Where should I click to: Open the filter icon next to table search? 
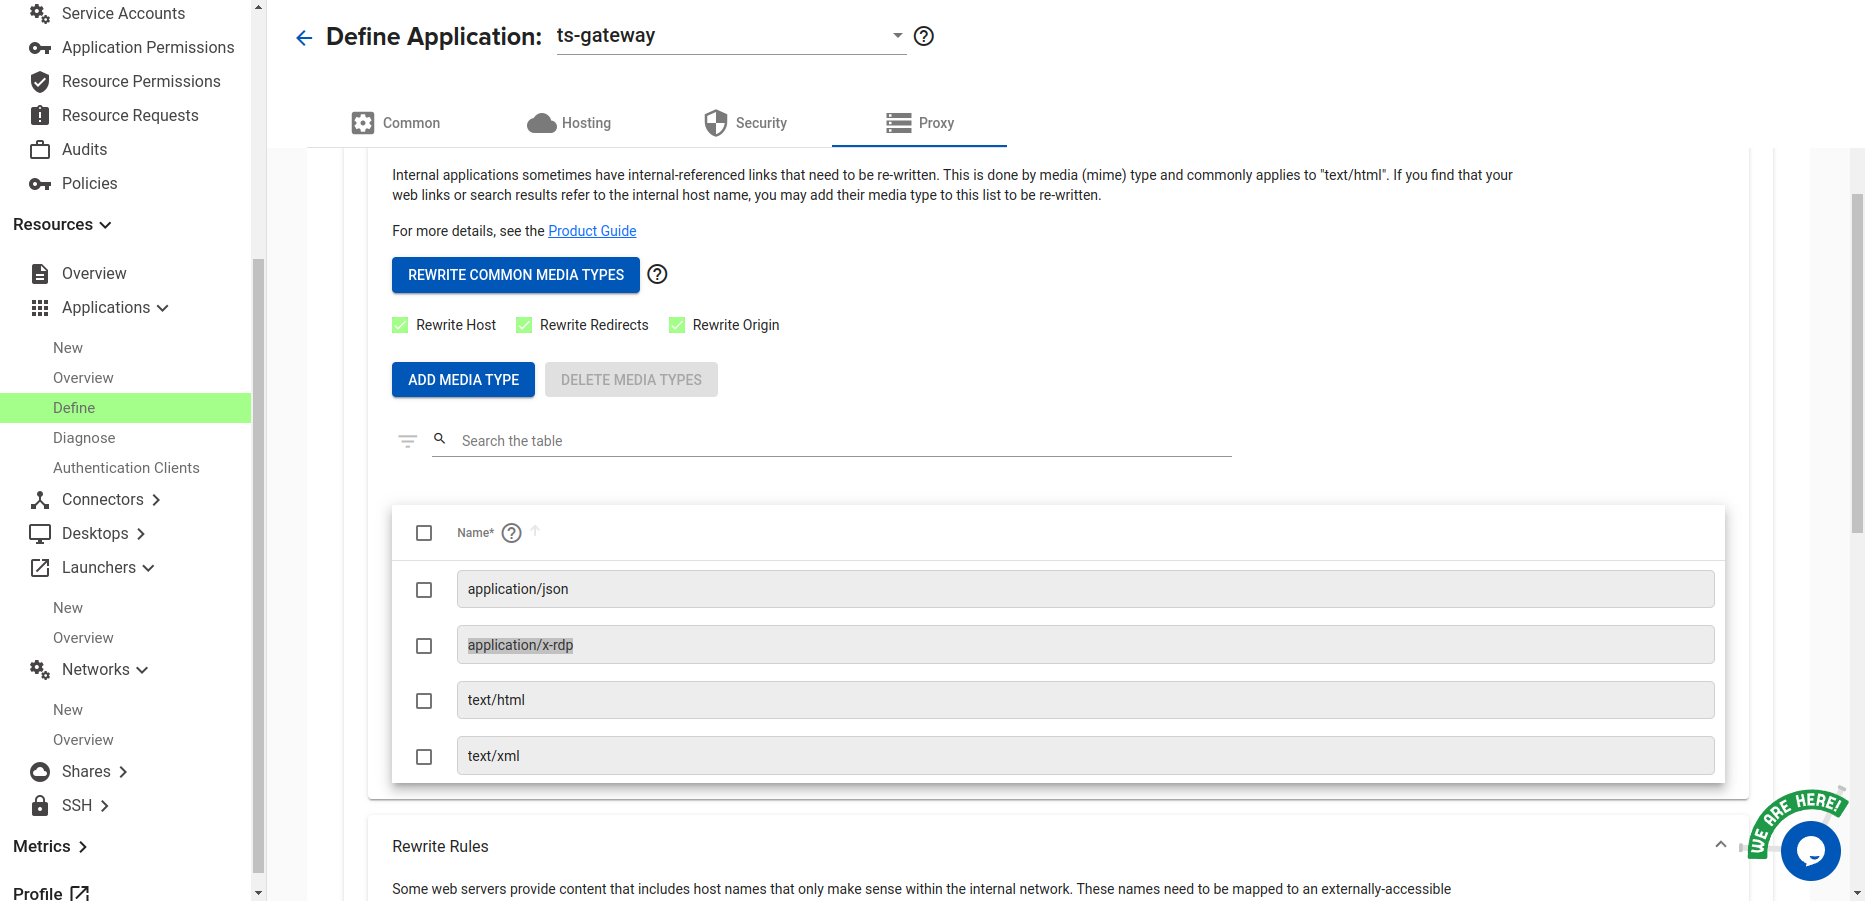pyautogui.click(x=407, y=440)
